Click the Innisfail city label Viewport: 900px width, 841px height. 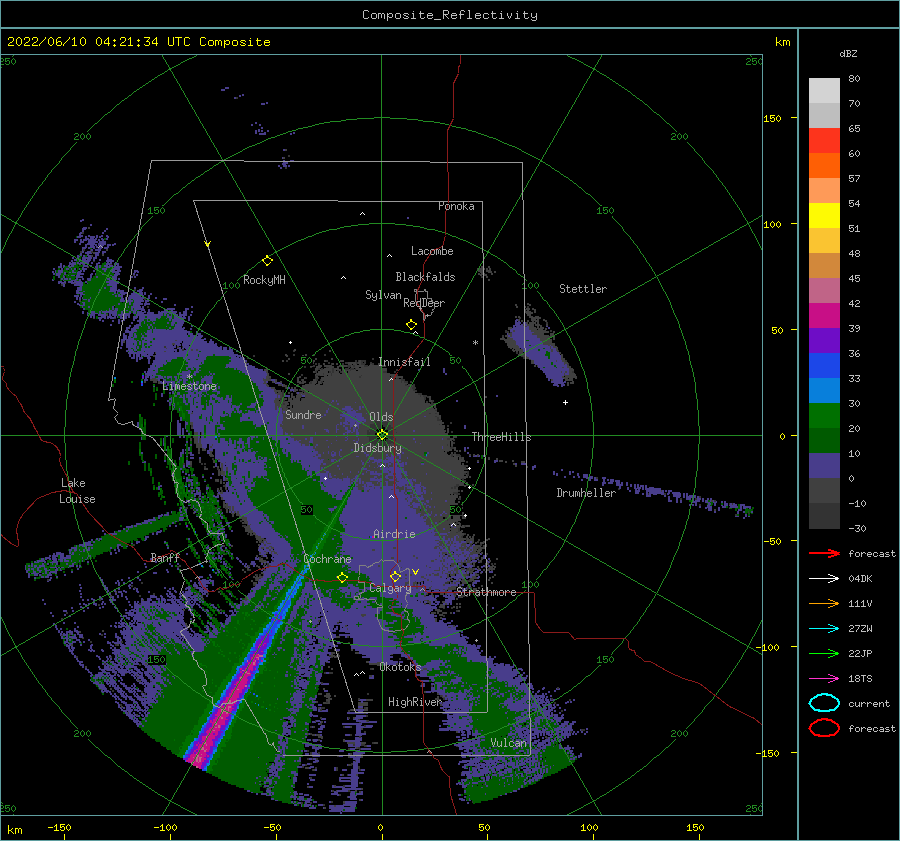(x=404, y=362)
